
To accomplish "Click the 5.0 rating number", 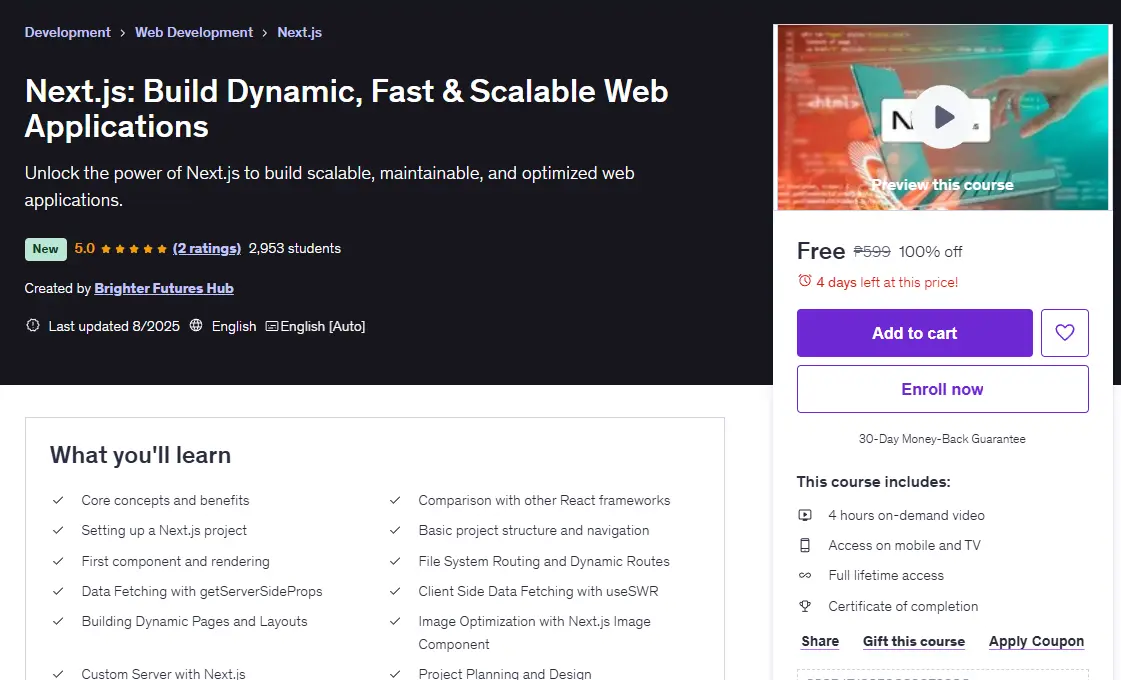I will [x=84, y=248].
